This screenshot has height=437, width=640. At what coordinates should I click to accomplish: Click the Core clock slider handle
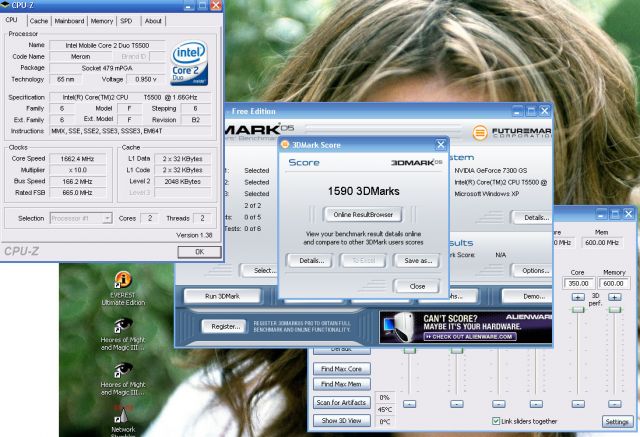coord(578,310)
